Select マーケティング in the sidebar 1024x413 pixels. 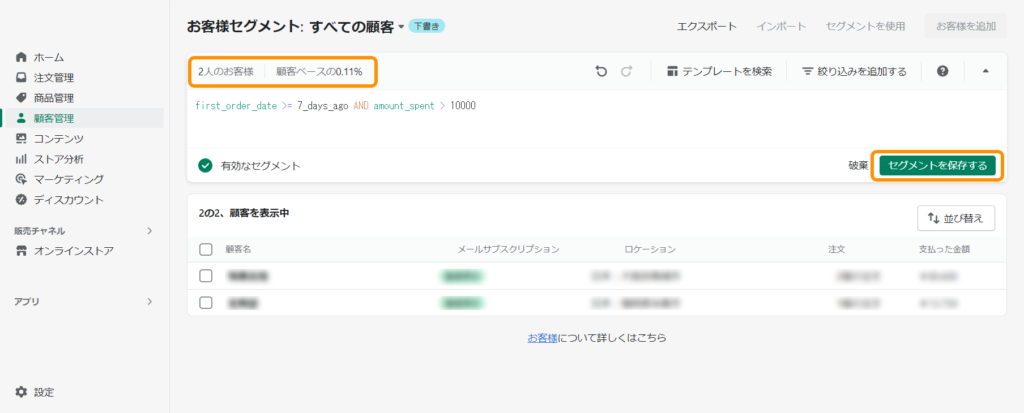(x=68, y=179)
